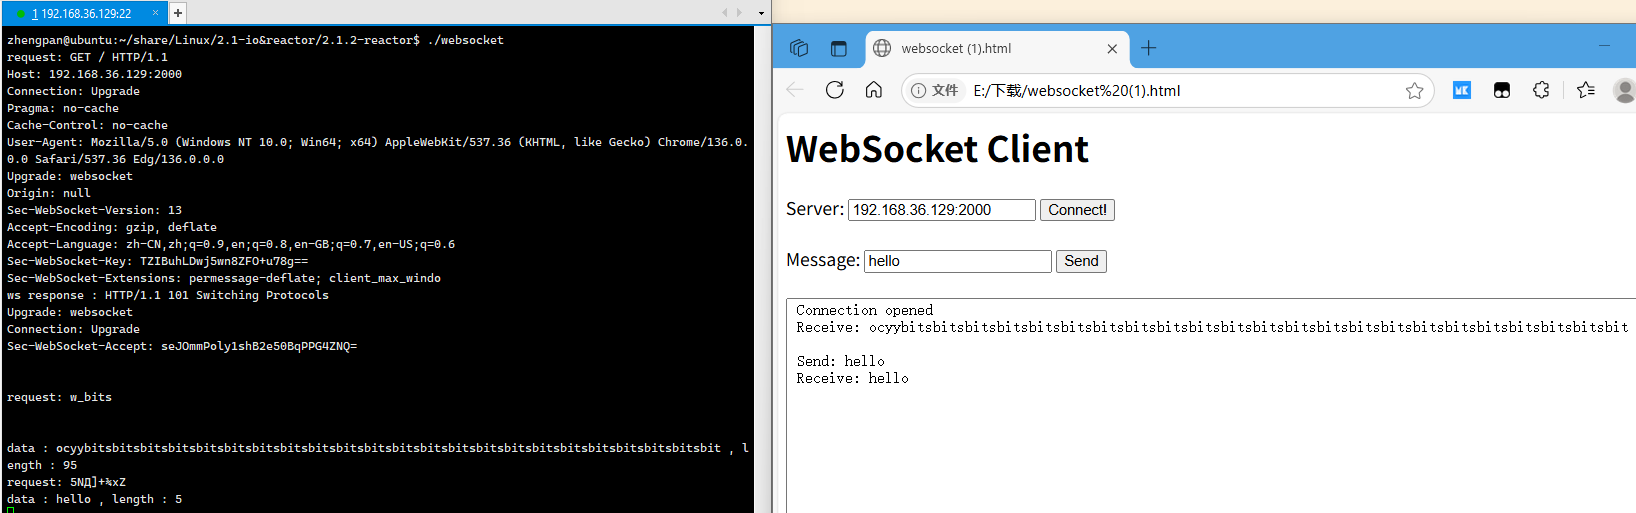This screenshot has height=513, width=1636.
Task: Open the Edge workspaces icon
Action: 799,48
